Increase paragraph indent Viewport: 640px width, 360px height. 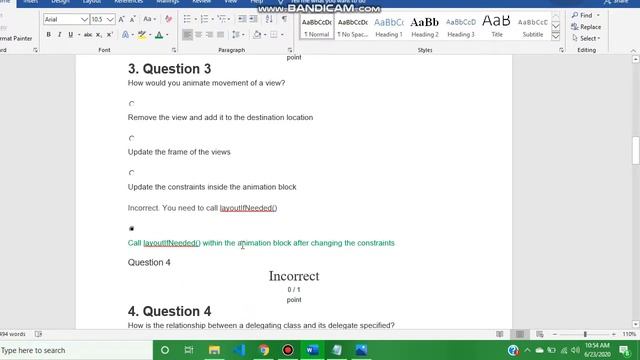coord(253,19)
